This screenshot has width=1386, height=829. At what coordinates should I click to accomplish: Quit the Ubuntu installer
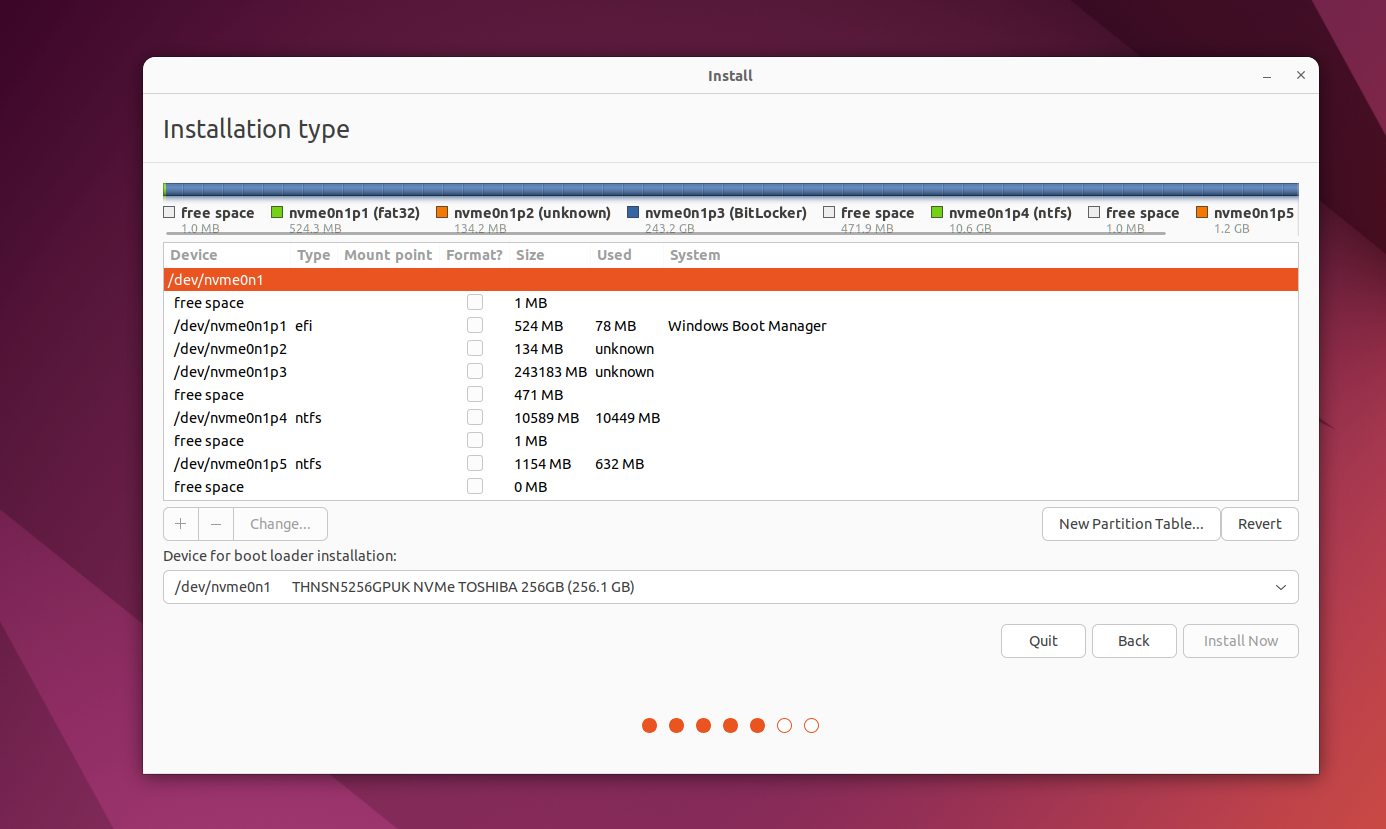(1043, 640)
